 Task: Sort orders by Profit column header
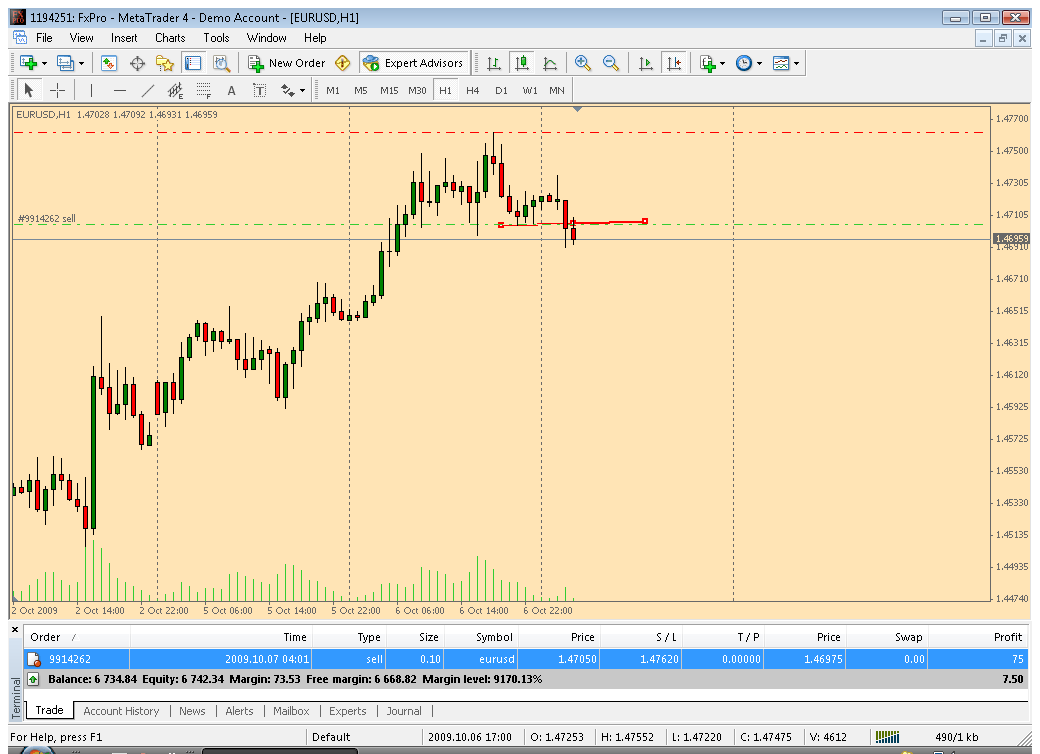tap(979, 637)
